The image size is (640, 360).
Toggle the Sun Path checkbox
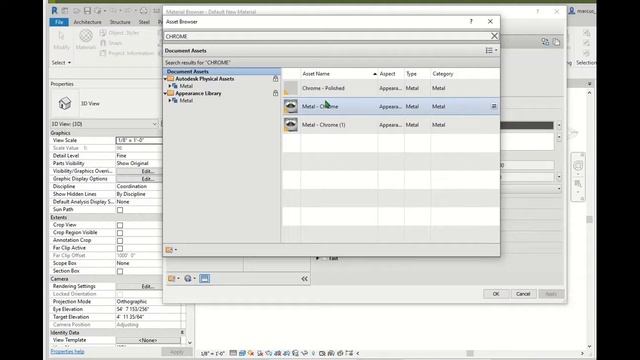click(120, 210)
